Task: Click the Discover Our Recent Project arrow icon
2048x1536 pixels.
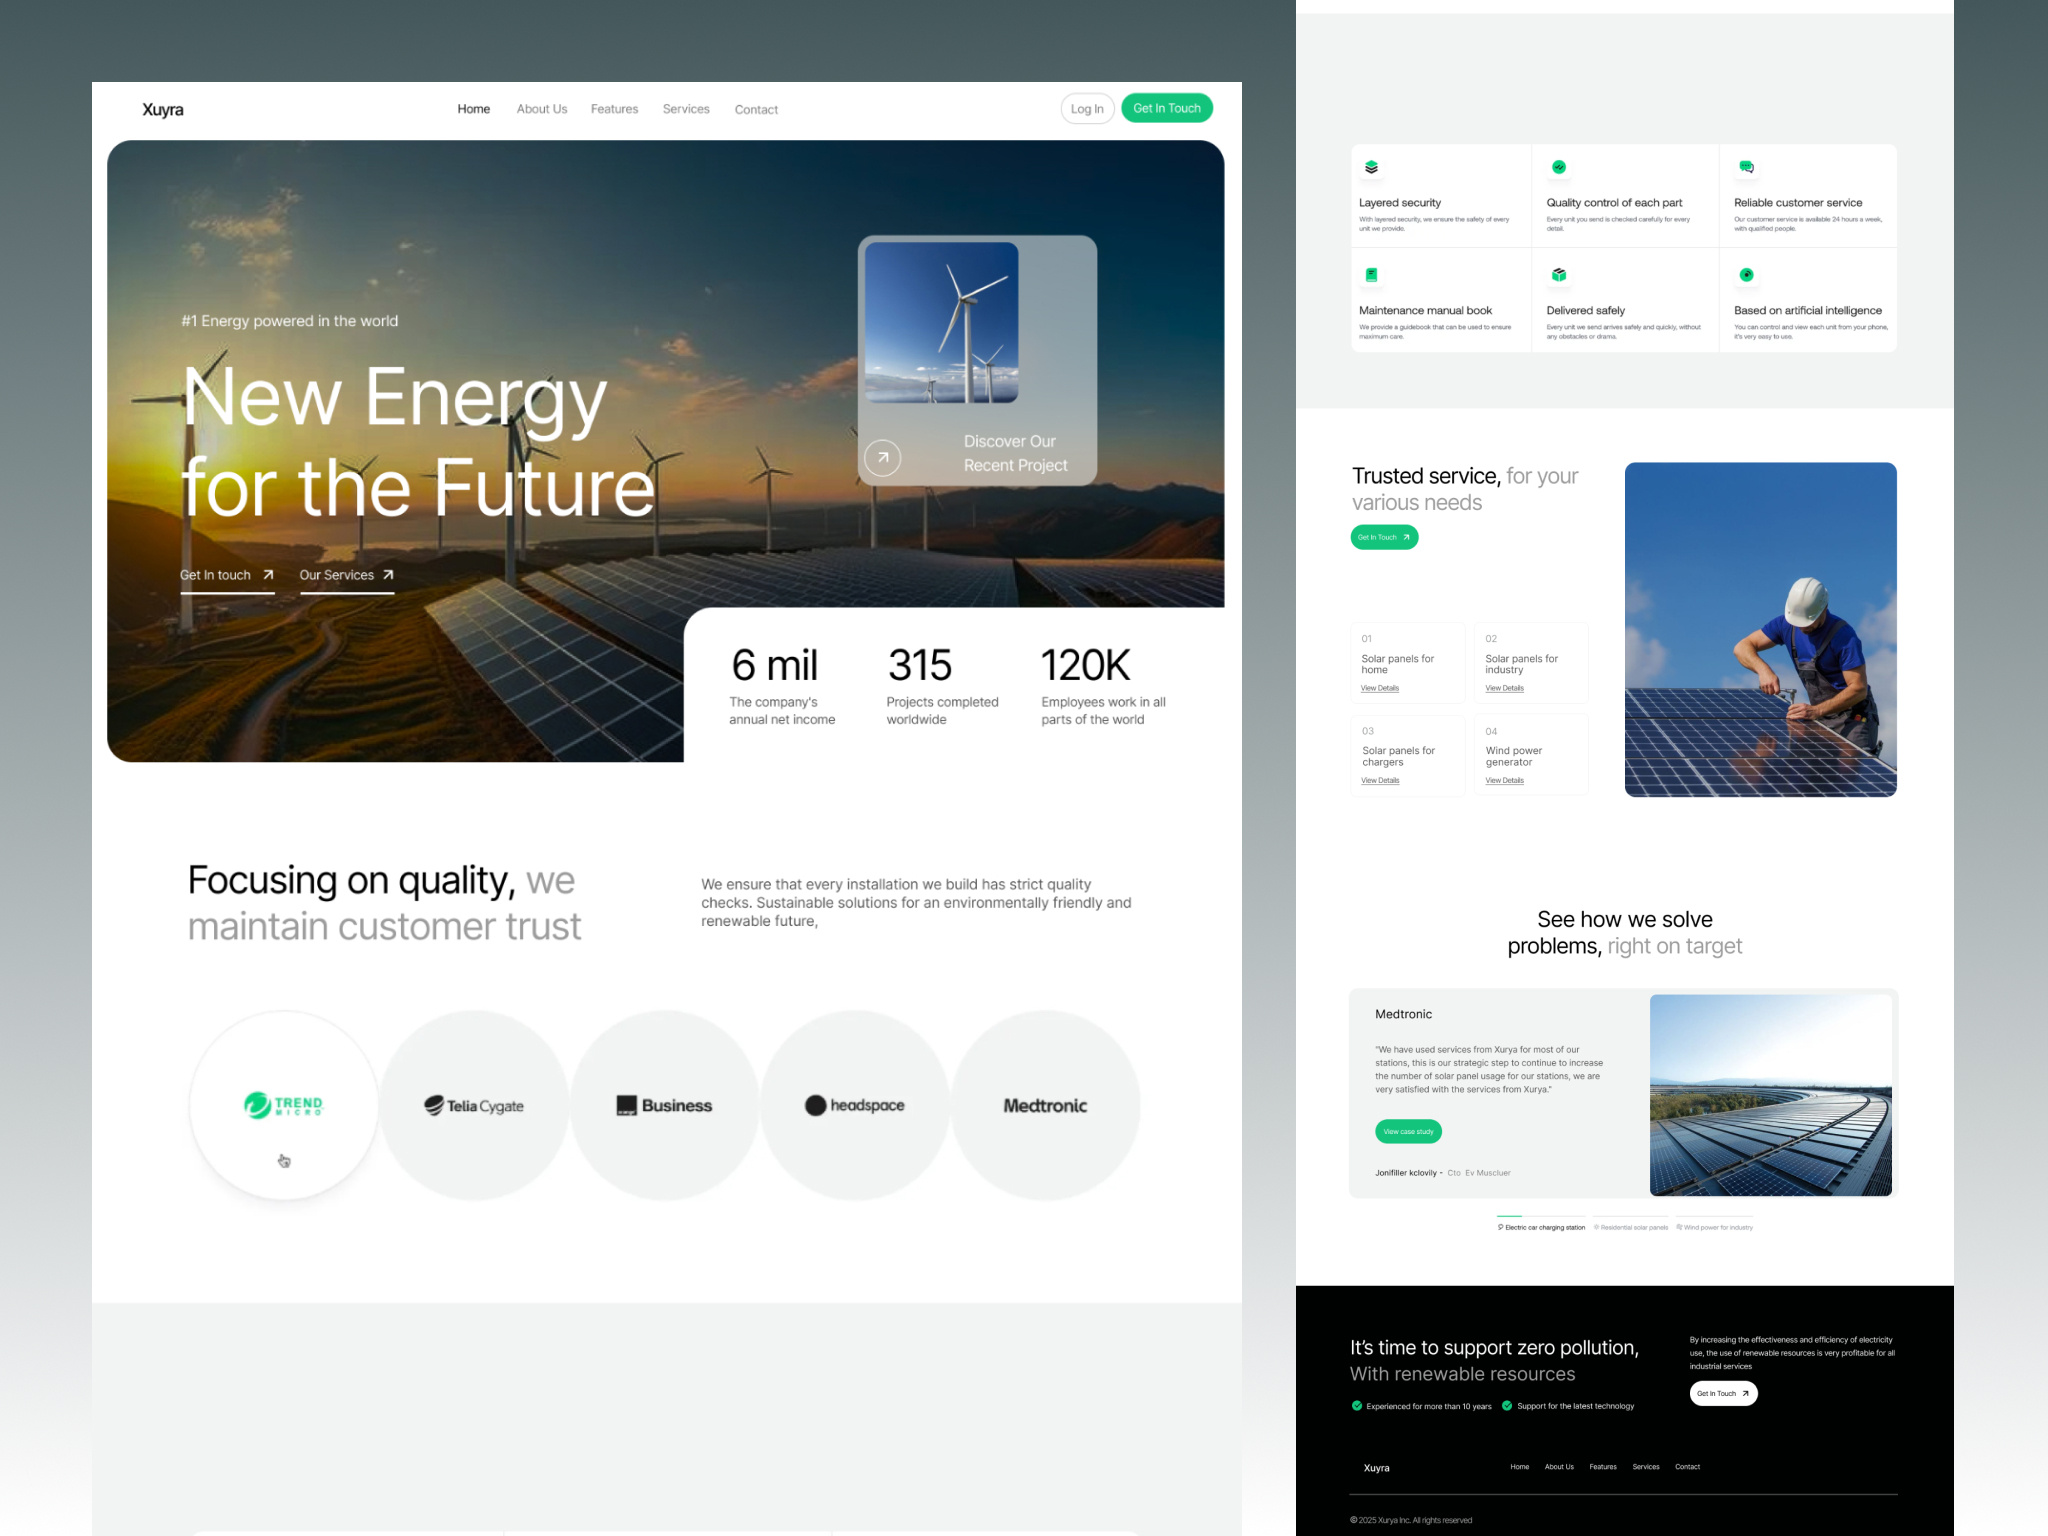Action: coord(883,457)
